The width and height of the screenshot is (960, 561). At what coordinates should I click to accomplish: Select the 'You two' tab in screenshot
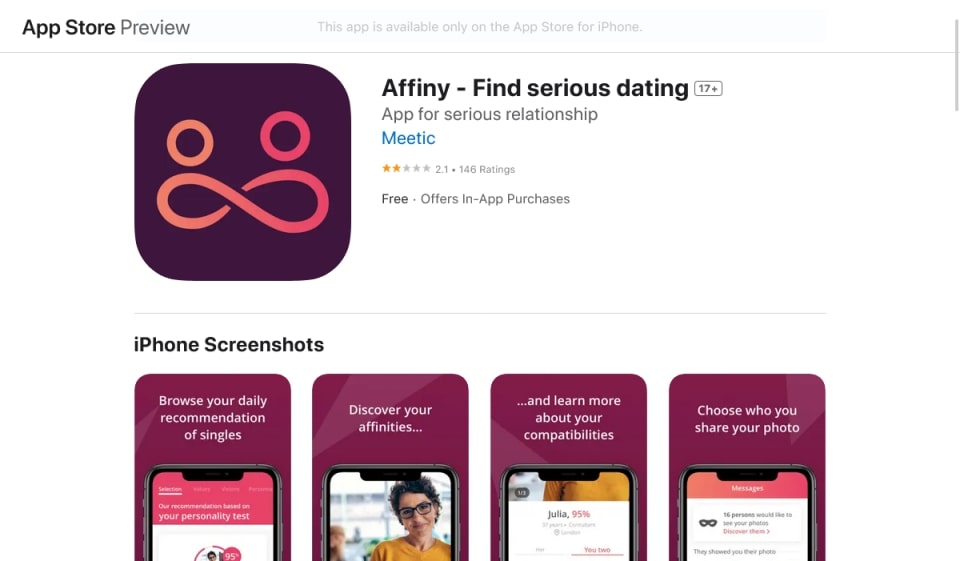[x=597, y=549]
